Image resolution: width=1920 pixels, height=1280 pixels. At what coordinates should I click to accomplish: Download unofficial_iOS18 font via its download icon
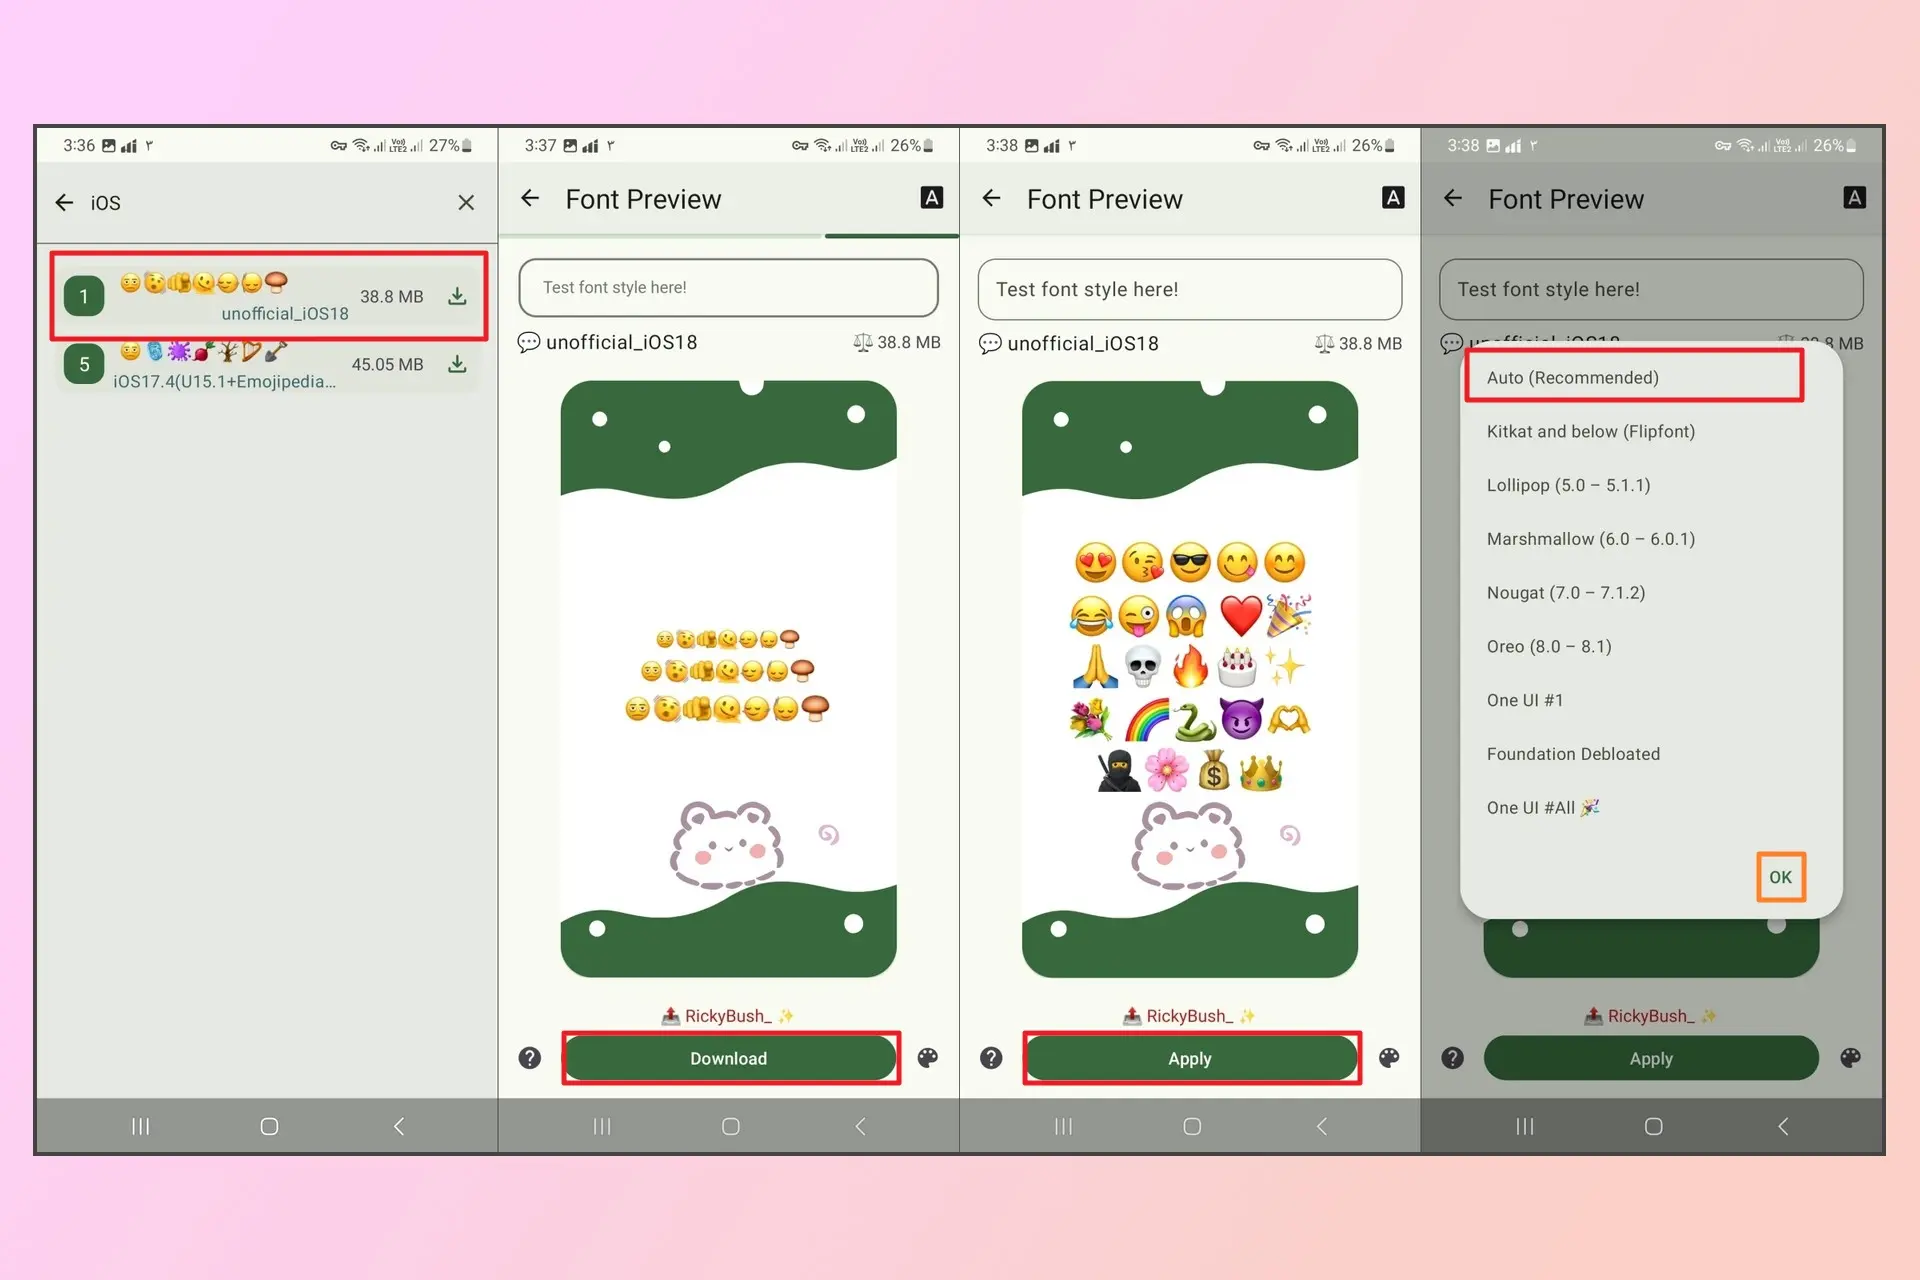pos(457,296)
